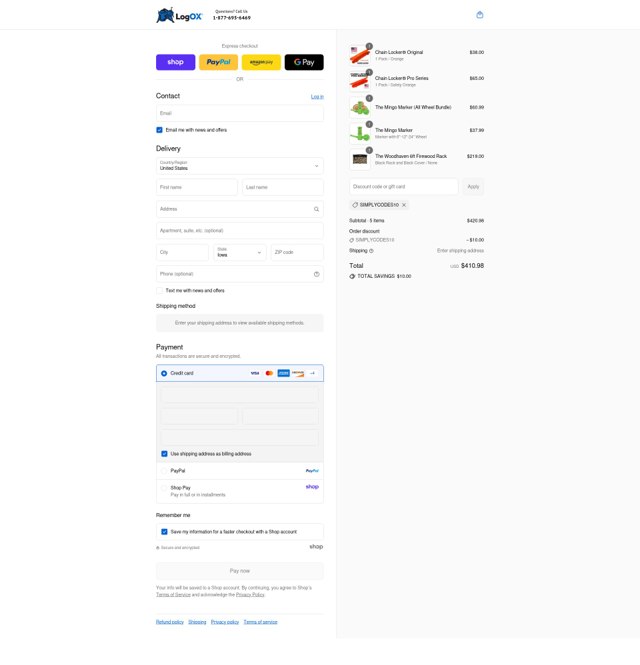Viewport: 640px width, 665px height.
Task: Click the Discover card icon
Action: click(298, 373)
